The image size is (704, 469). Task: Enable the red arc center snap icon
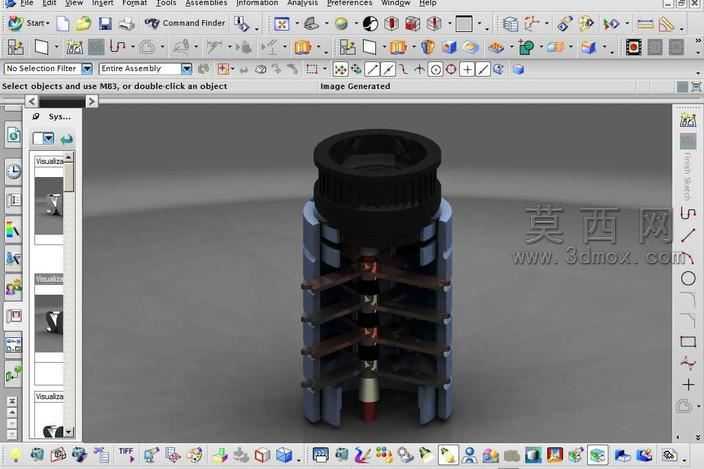coord(451,70)
